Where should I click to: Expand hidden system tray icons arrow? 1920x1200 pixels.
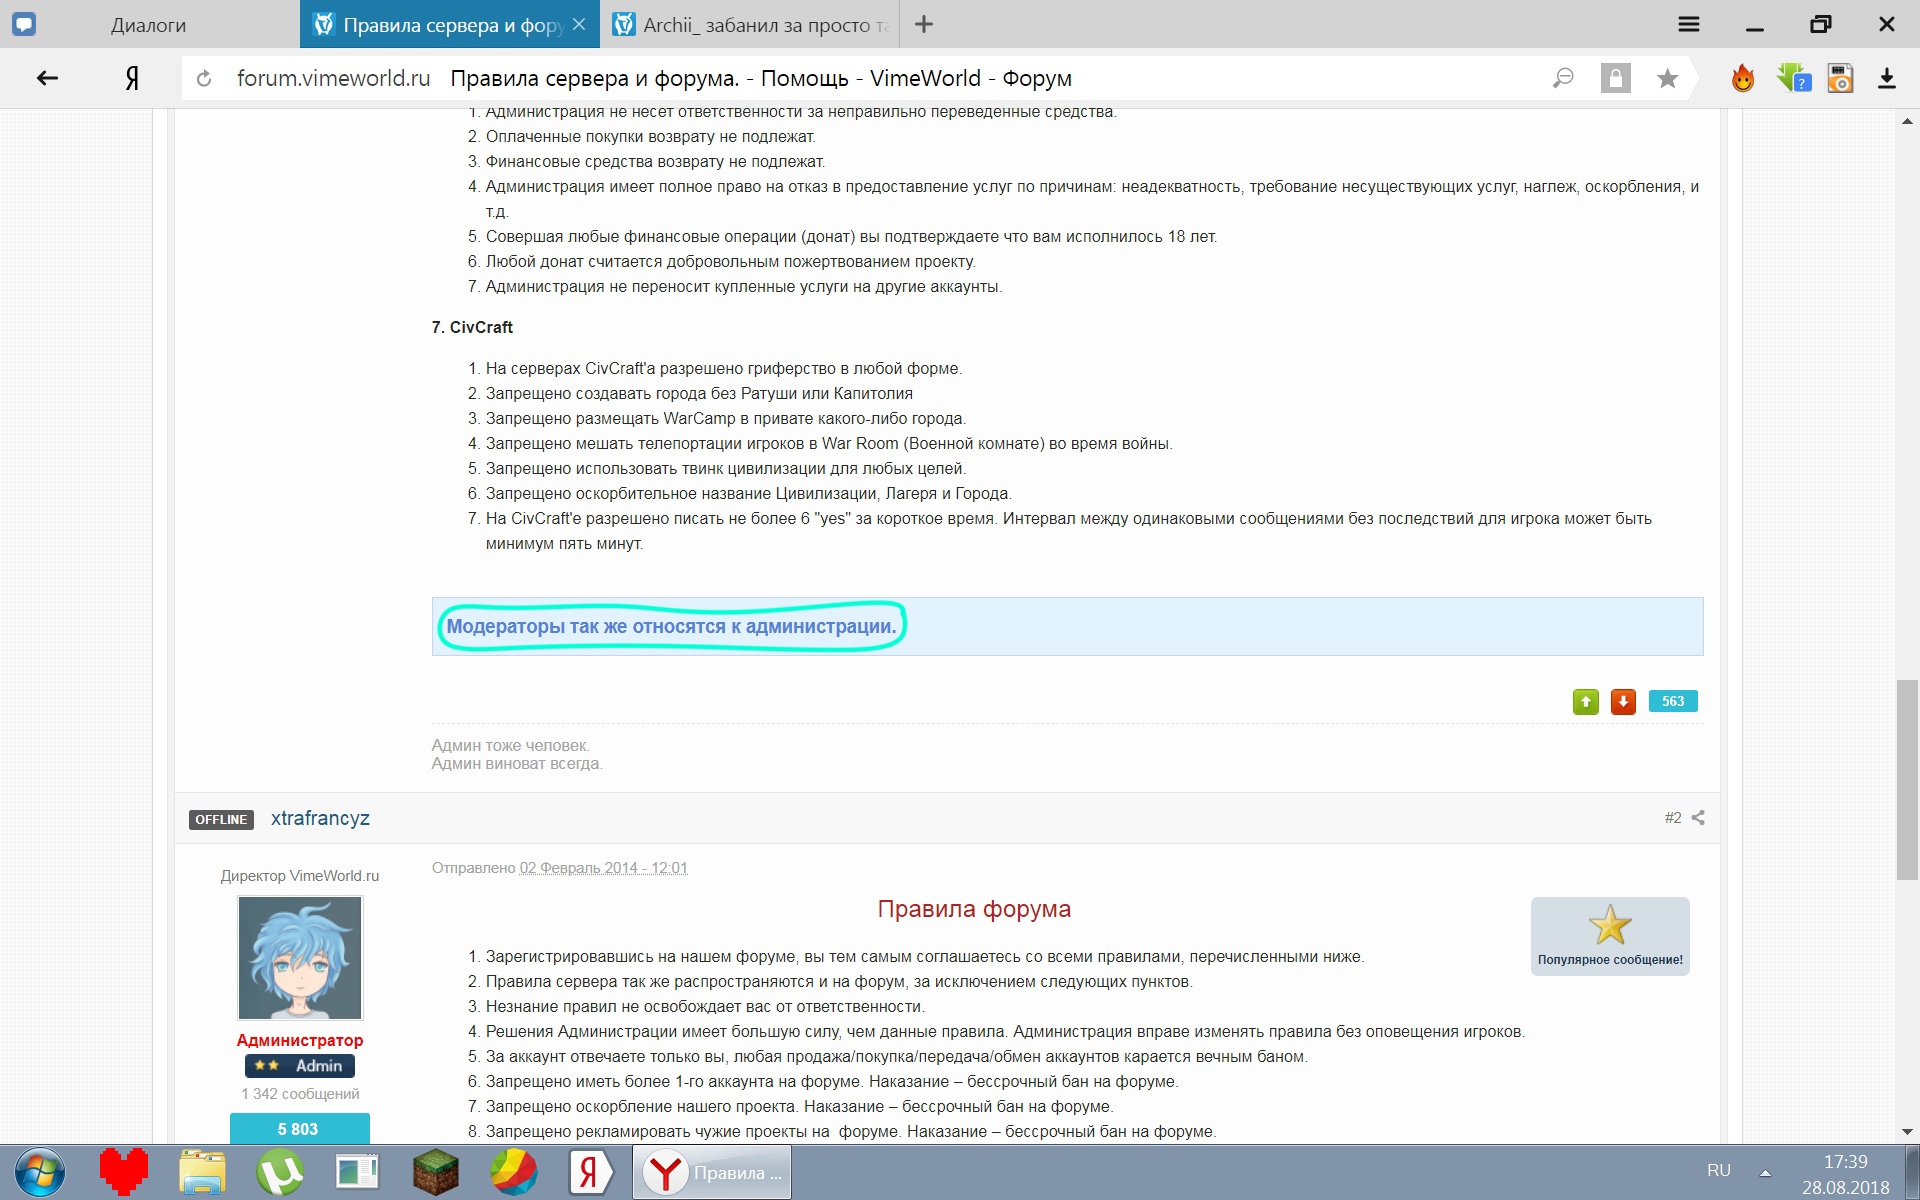coord(1765,1172)
